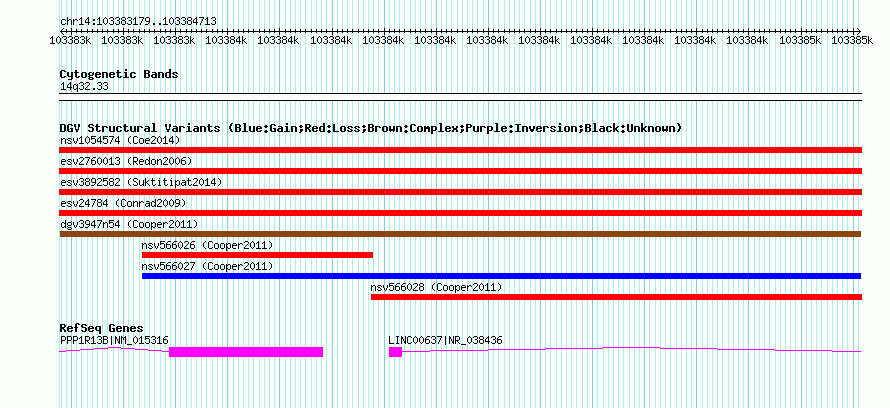Select the small magenta LINC00637 exon block
890x408 pixels.
395,352
